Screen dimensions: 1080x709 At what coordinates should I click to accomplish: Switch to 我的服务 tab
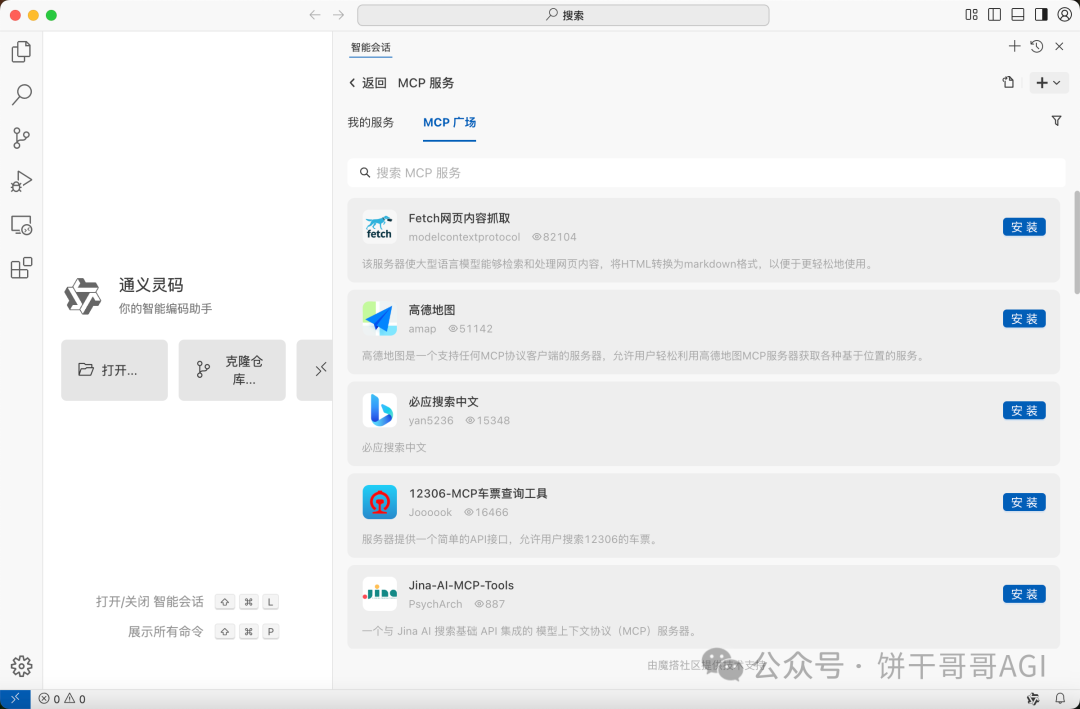pos(371,122)
